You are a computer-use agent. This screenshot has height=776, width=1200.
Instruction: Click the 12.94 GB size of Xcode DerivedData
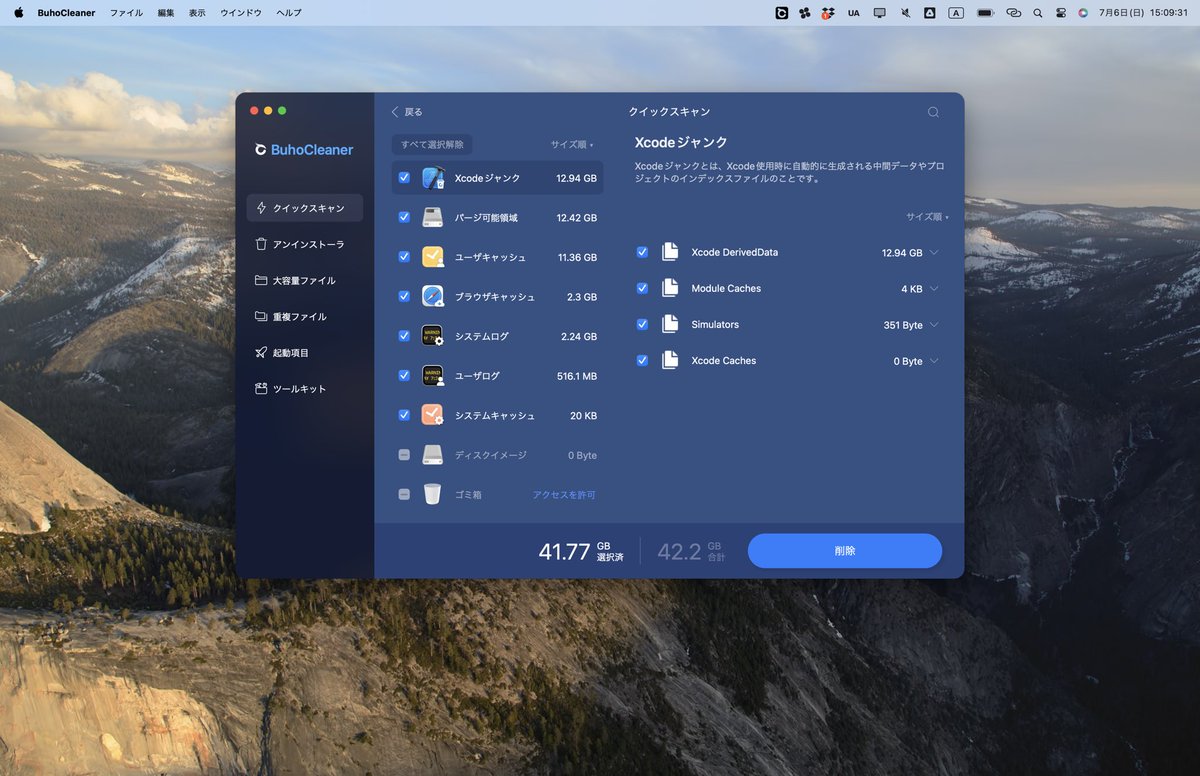[x=902, y=253]
